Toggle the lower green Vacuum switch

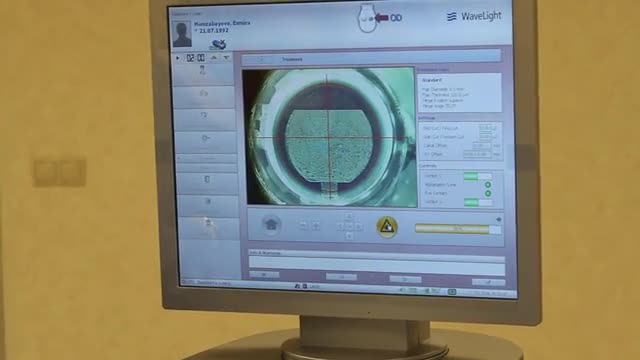(478, 202)
